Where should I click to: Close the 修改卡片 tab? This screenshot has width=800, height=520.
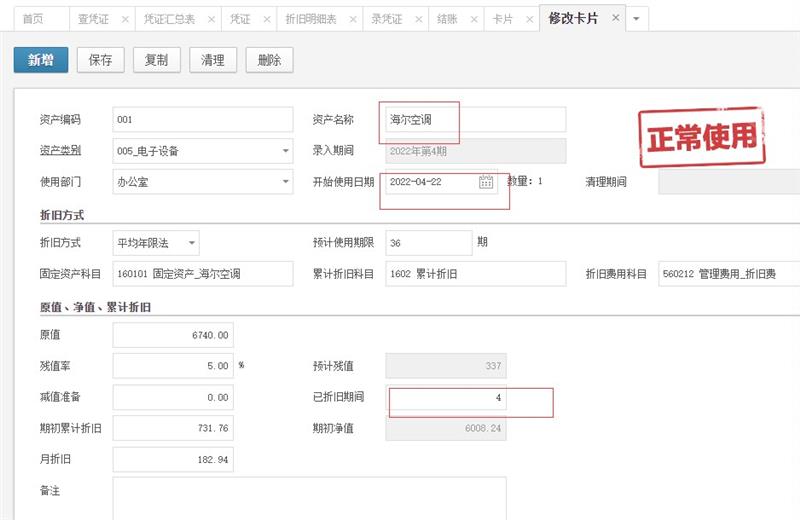(x=615, y=18)
